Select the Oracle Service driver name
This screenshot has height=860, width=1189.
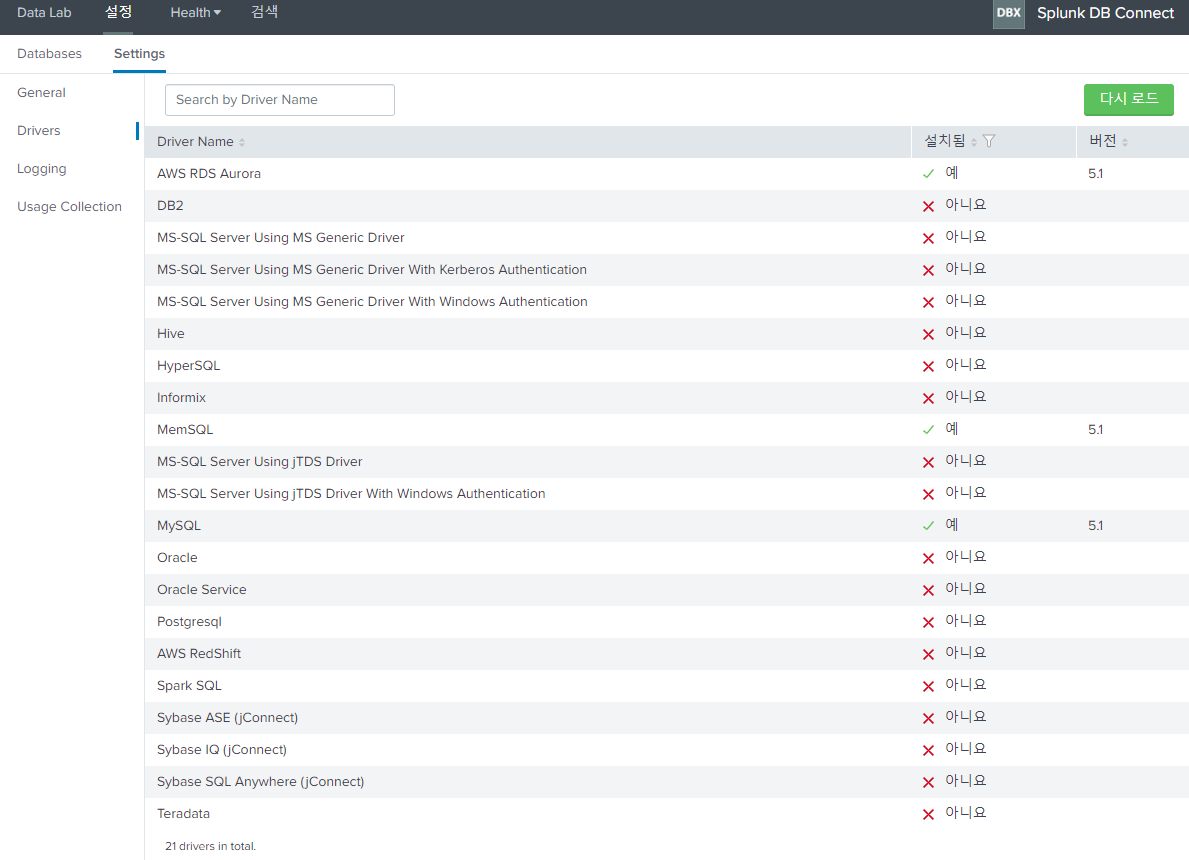[x=202, y=589]
